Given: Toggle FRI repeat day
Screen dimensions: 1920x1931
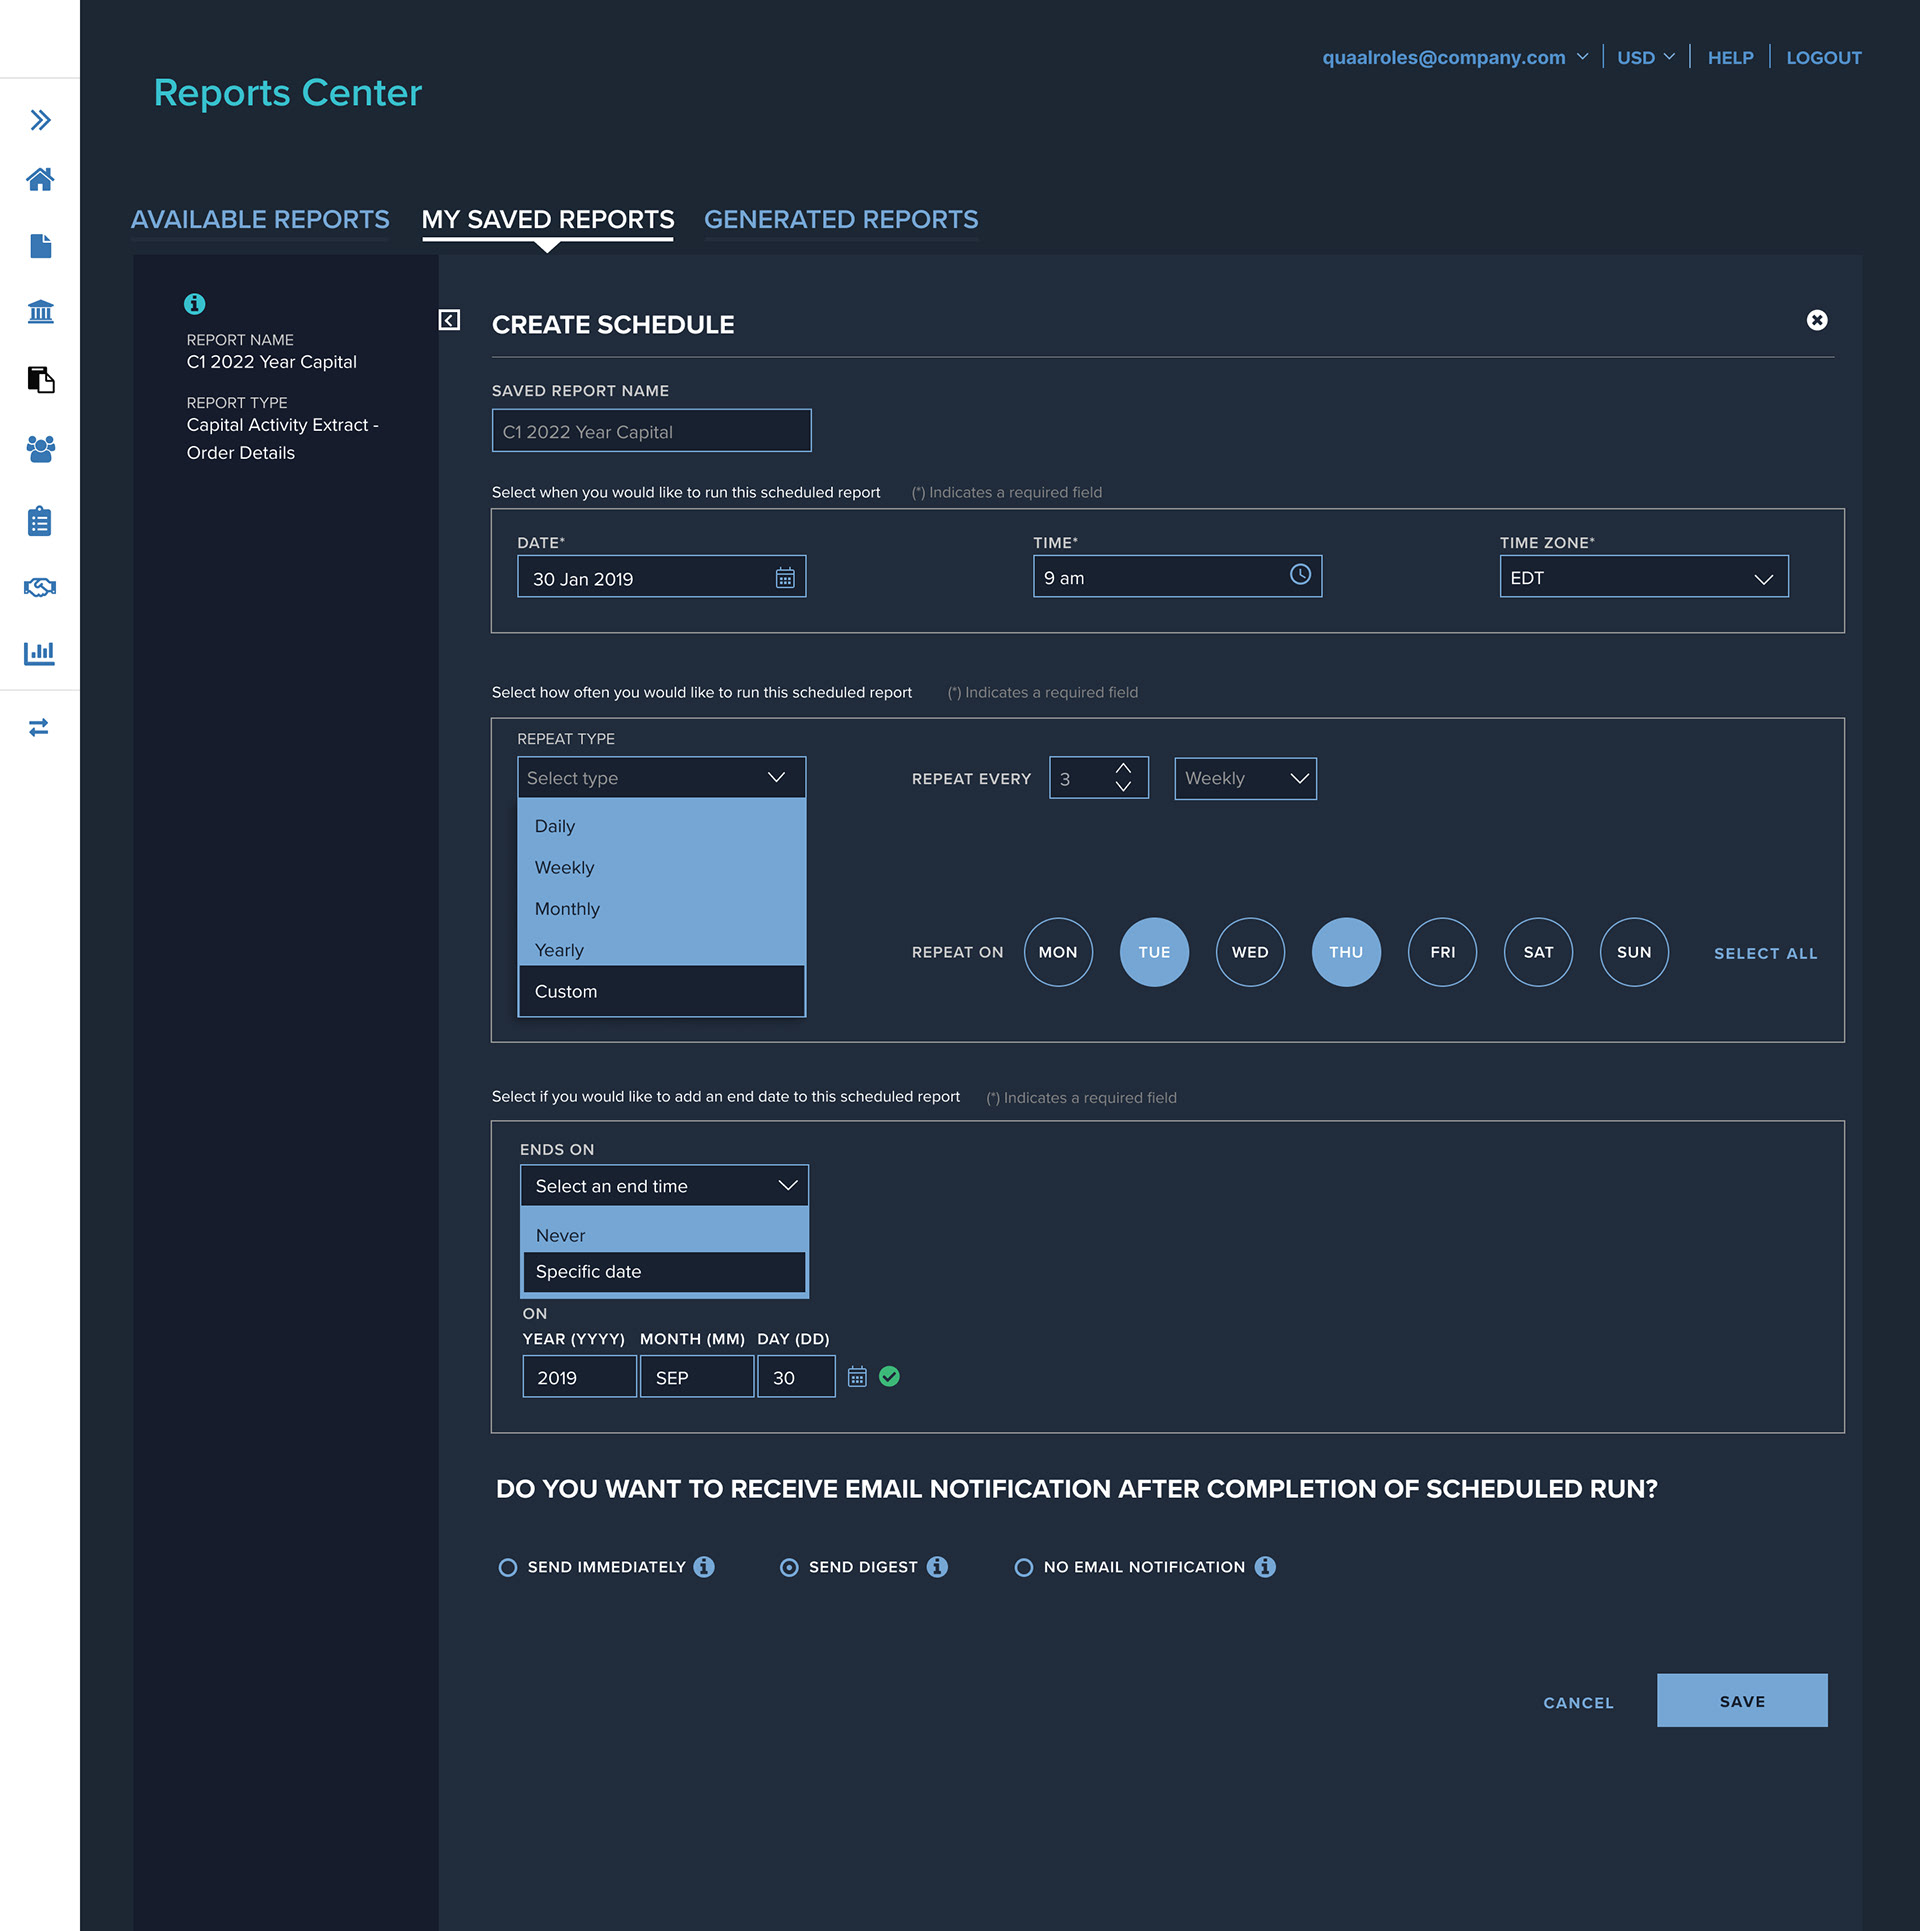Looking at the screenshot, I should 1442,952.
